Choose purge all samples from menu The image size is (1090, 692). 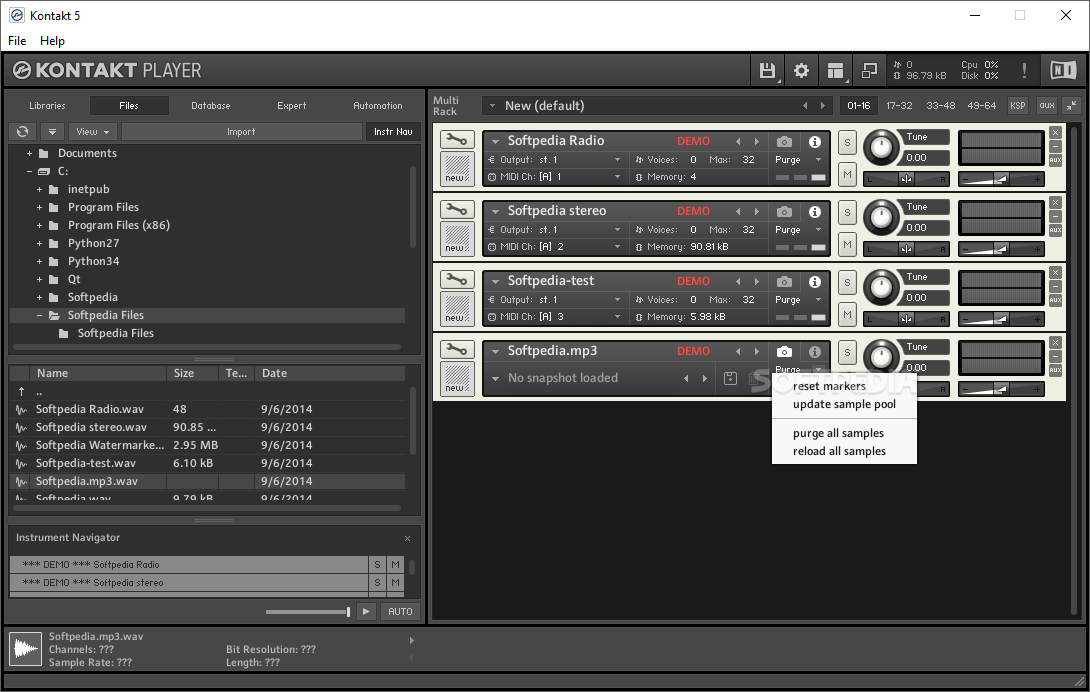tap(838, 433)
